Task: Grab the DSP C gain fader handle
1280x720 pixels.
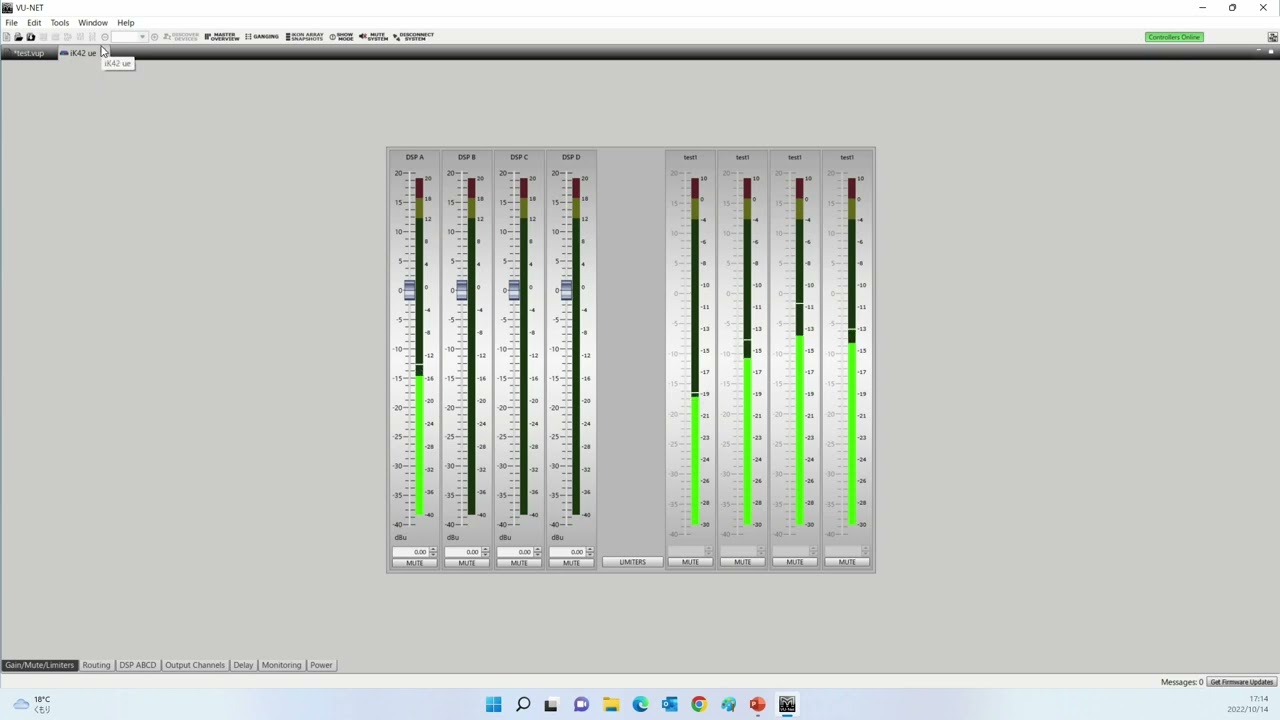Action: point(513,290)
